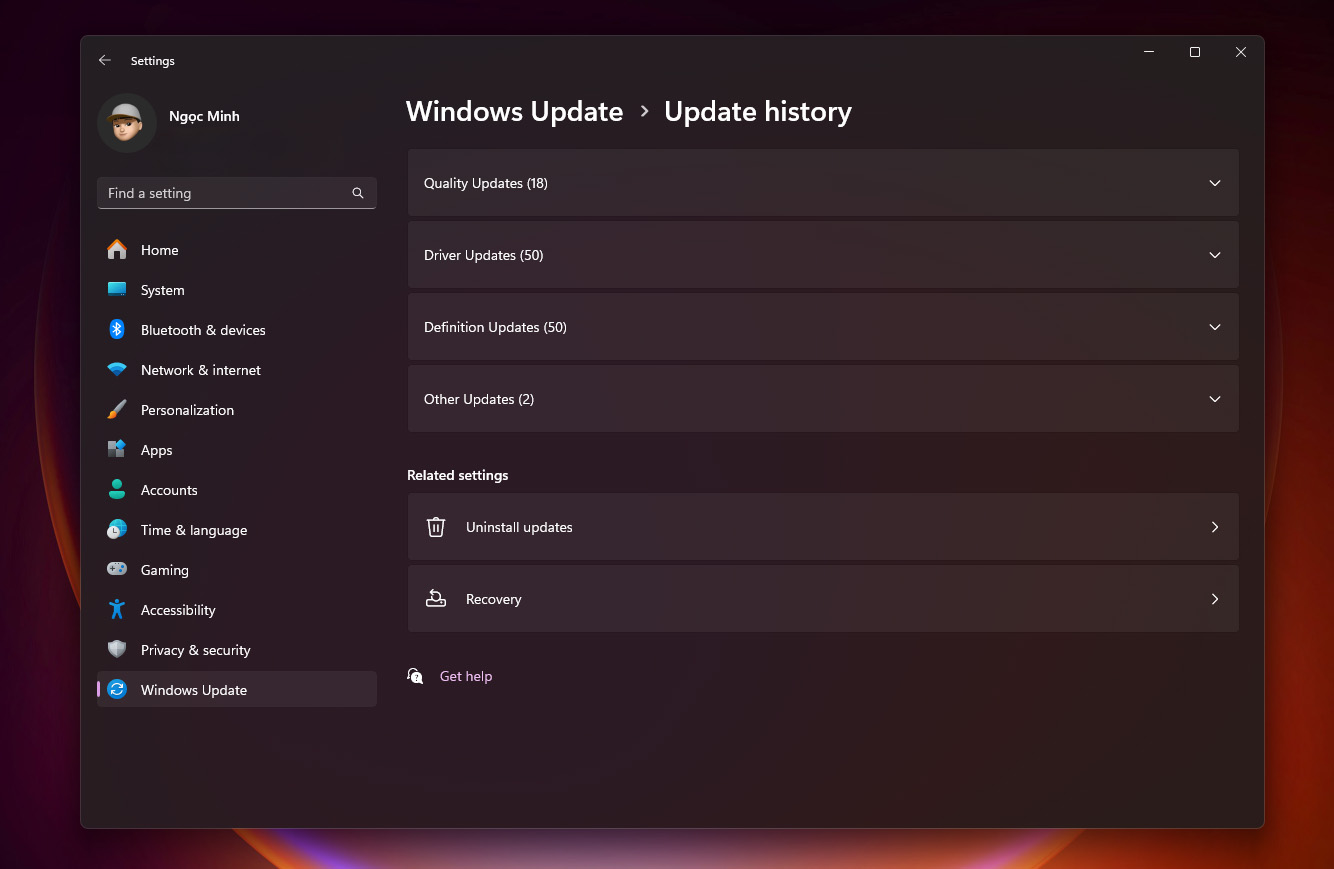
Task: Maximize the Settings window
Action: point(1194,52)
